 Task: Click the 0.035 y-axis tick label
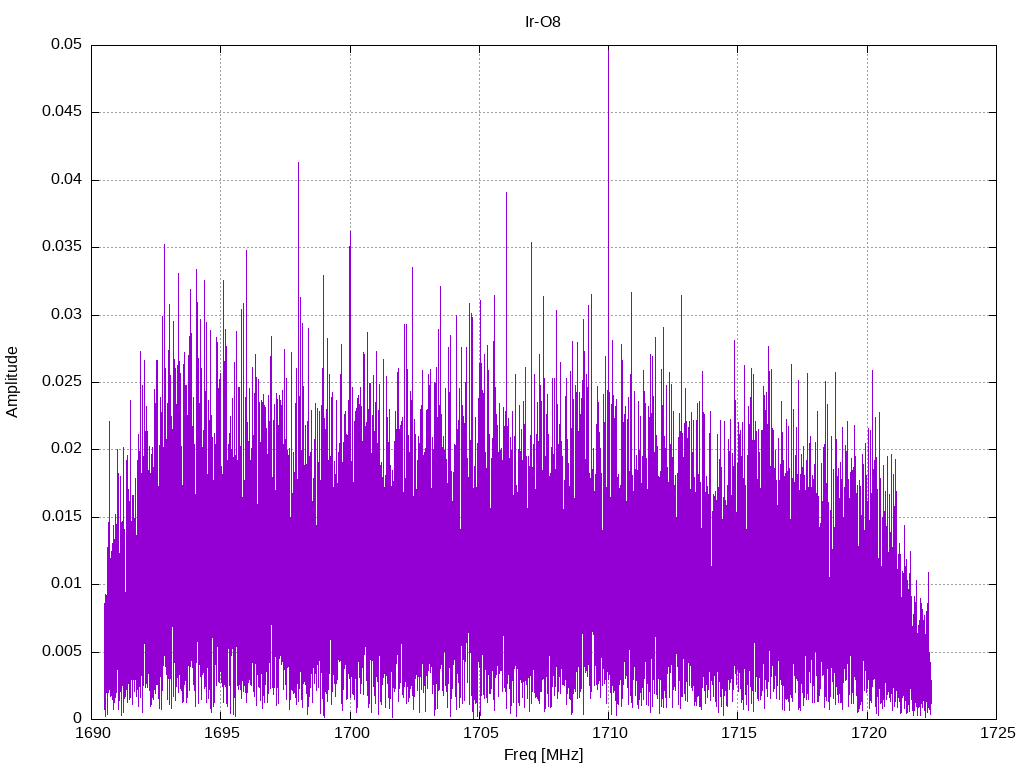pyautogui.click(x=61, y=247)
